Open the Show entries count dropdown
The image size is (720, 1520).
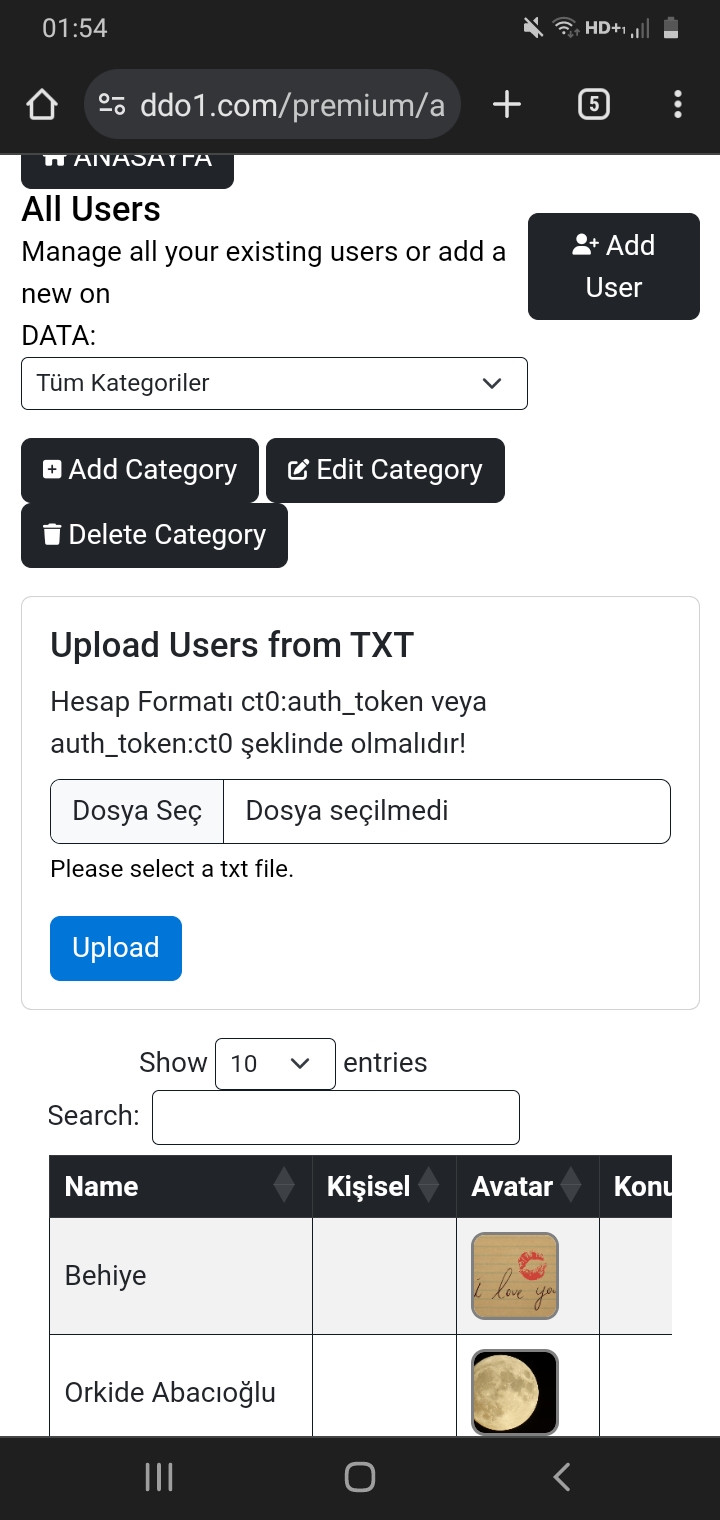275,1063
